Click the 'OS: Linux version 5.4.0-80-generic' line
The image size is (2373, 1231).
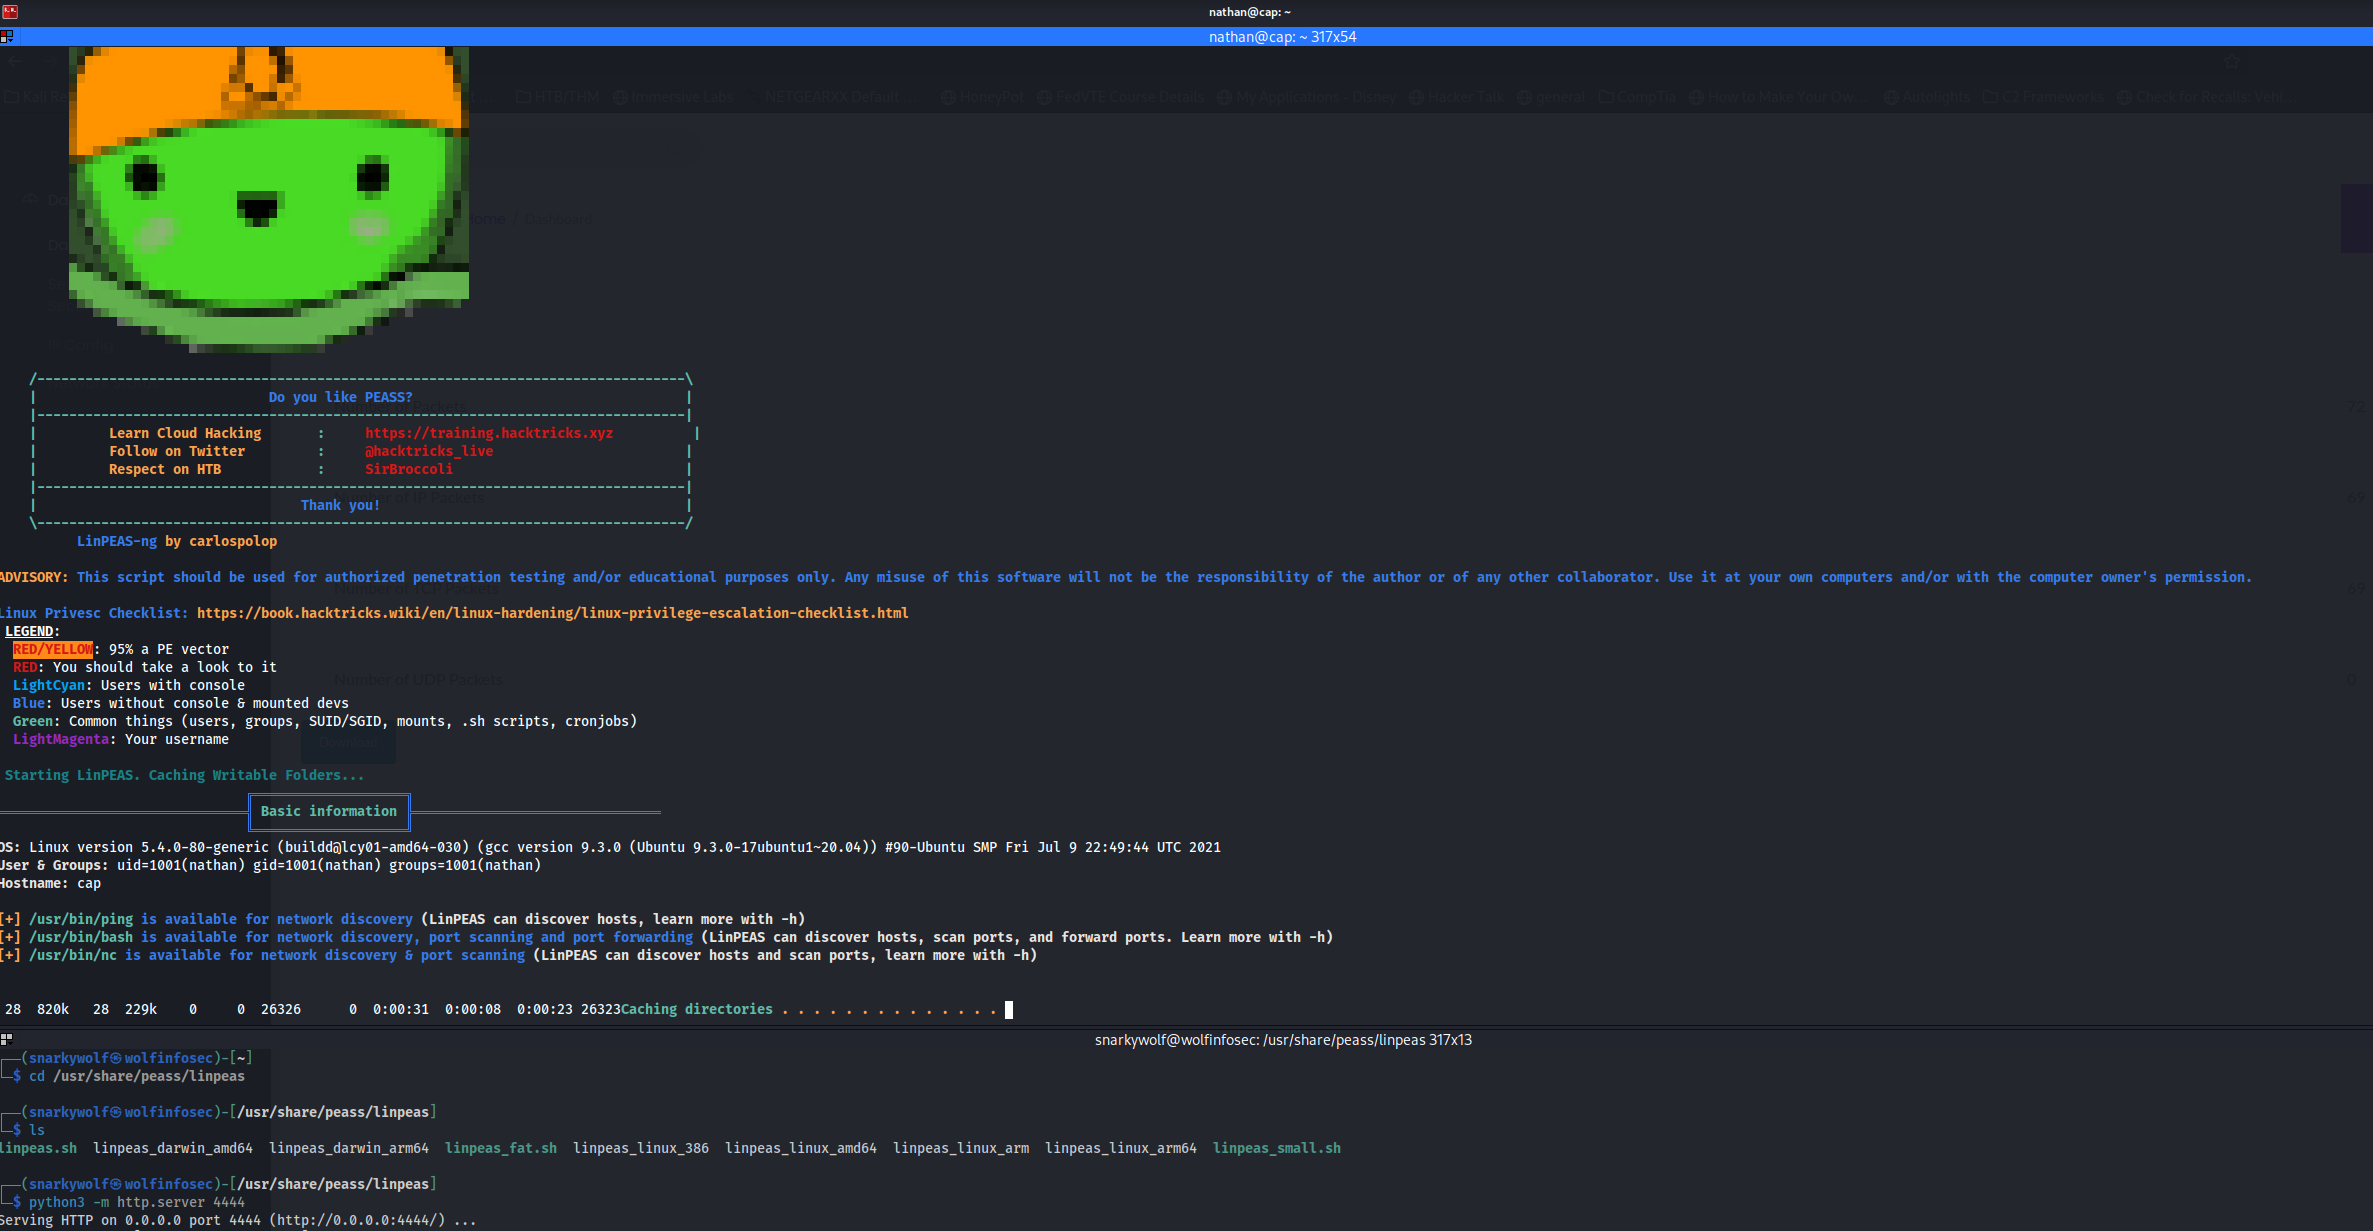tap(610, 847)
